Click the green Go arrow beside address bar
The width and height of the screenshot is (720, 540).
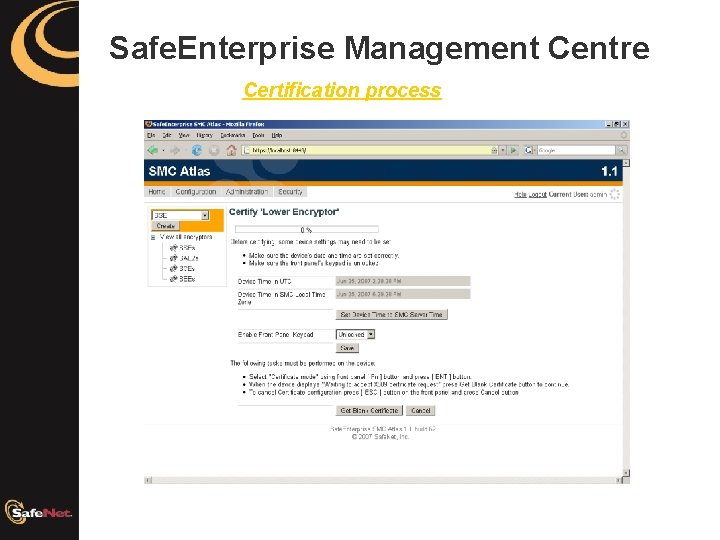coord(513,150)
